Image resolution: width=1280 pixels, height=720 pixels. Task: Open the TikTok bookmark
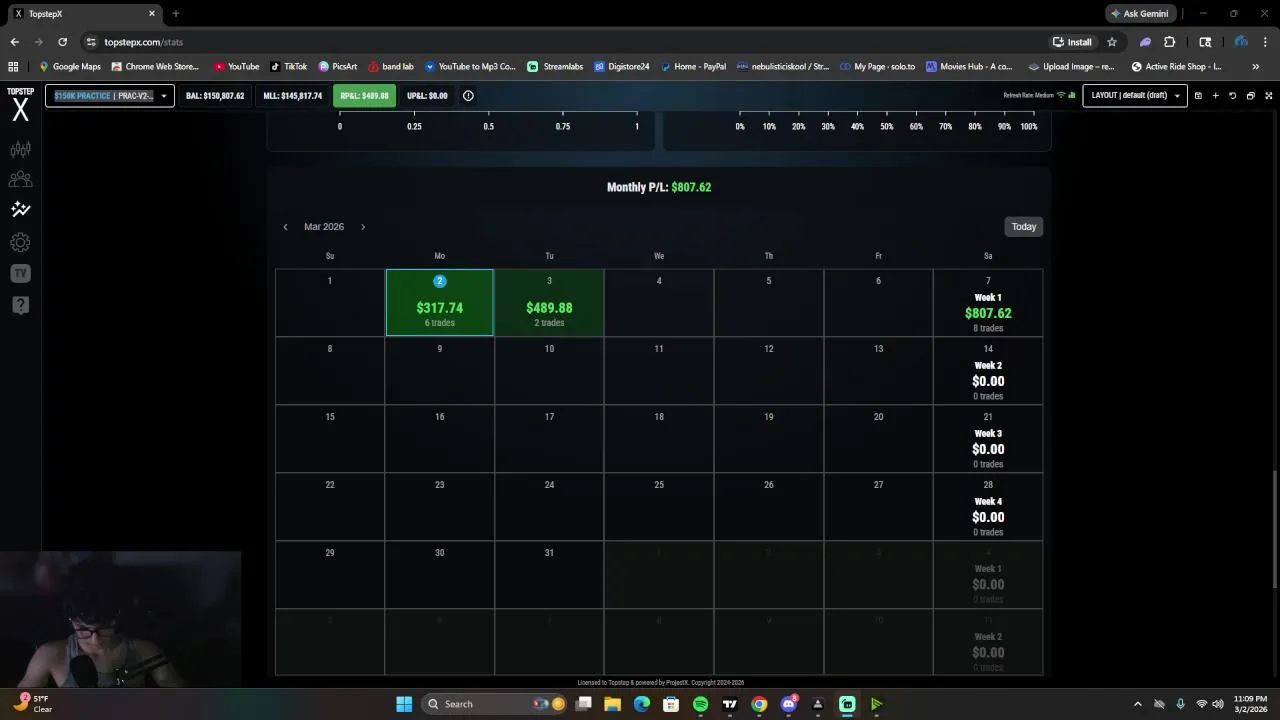coord(289,67)
